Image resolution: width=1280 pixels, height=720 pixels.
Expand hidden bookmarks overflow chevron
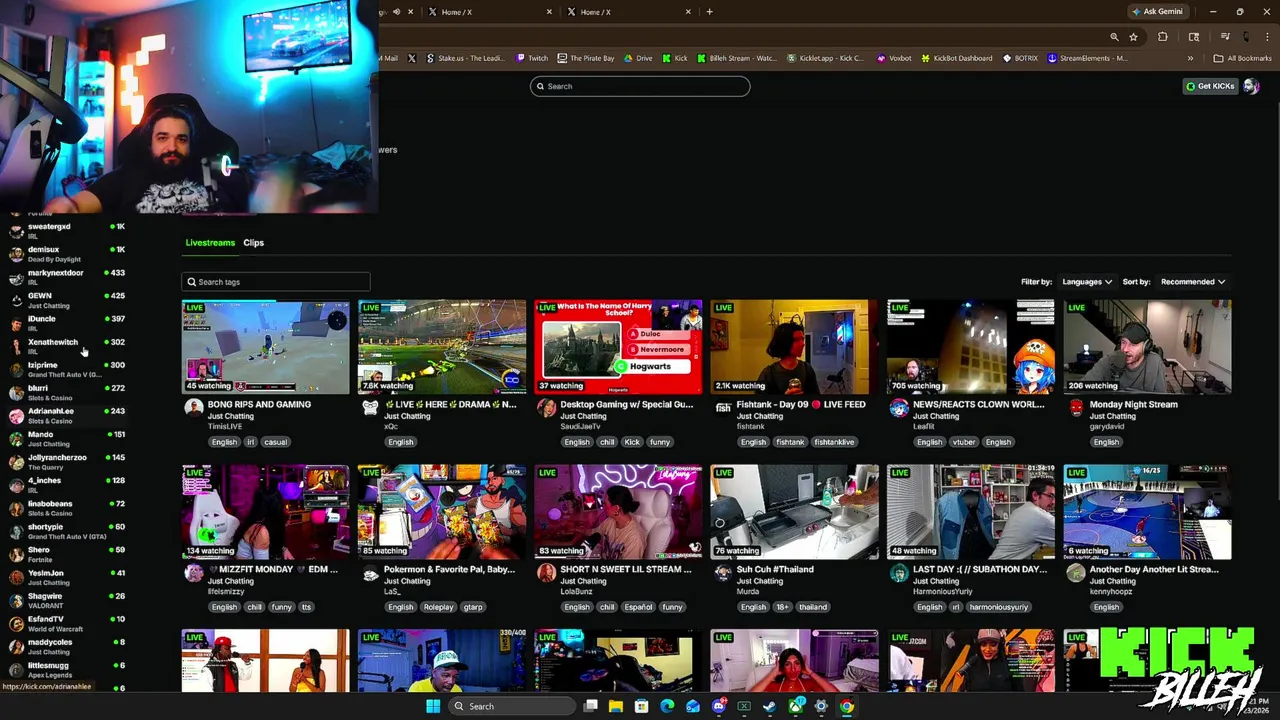click(x=1190, y=58)
